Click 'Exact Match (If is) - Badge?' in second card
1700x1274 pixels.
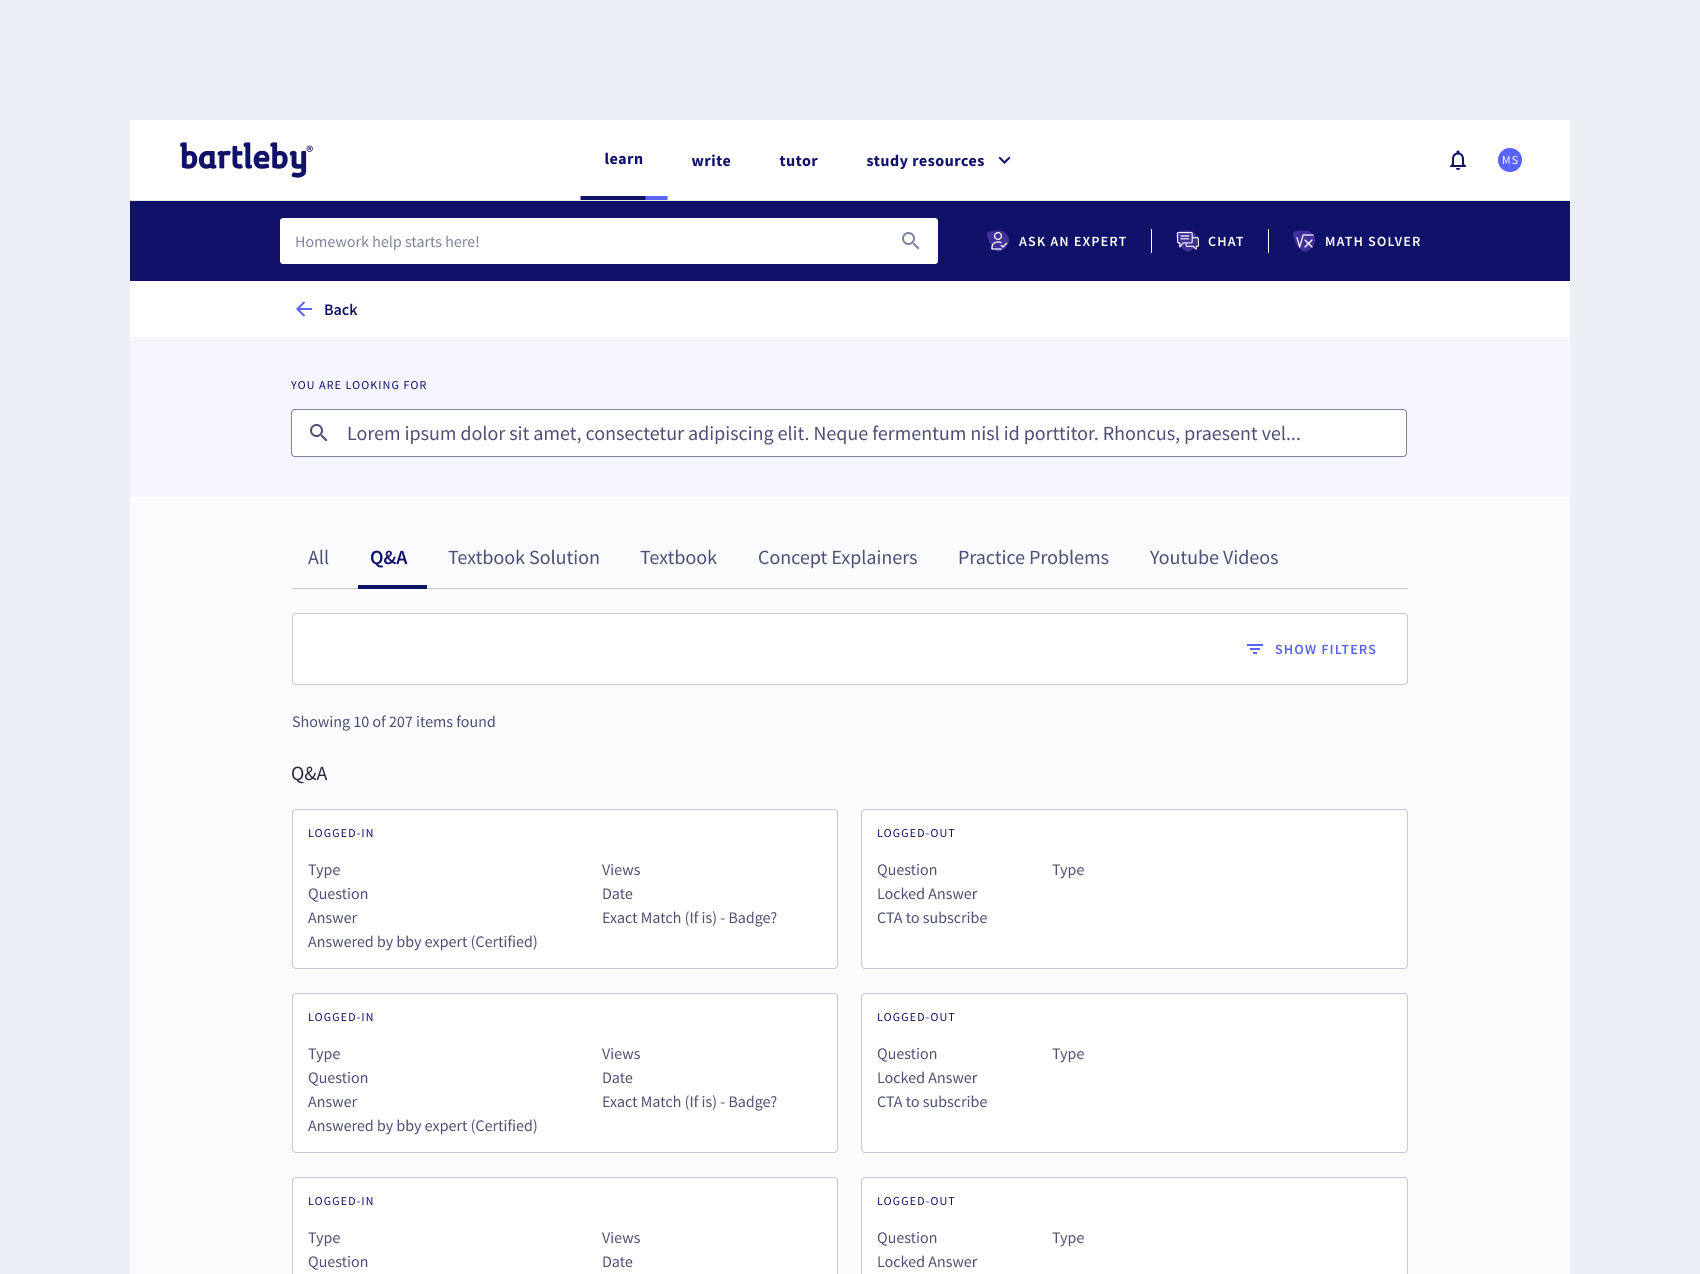(x=690, y=1102)
